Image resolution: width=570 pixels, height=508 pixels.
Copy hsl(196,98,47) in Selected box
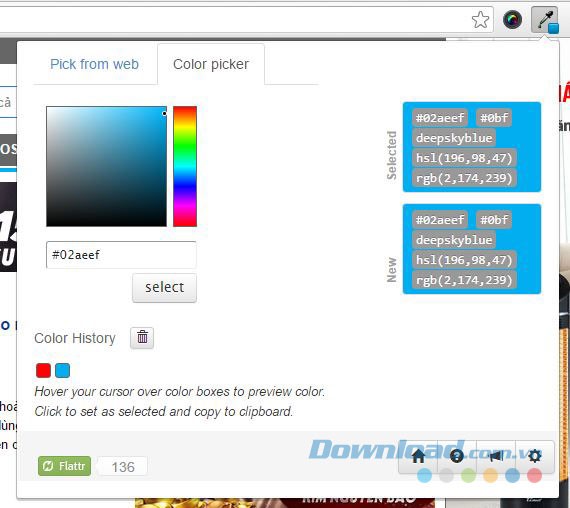point(464,158)
